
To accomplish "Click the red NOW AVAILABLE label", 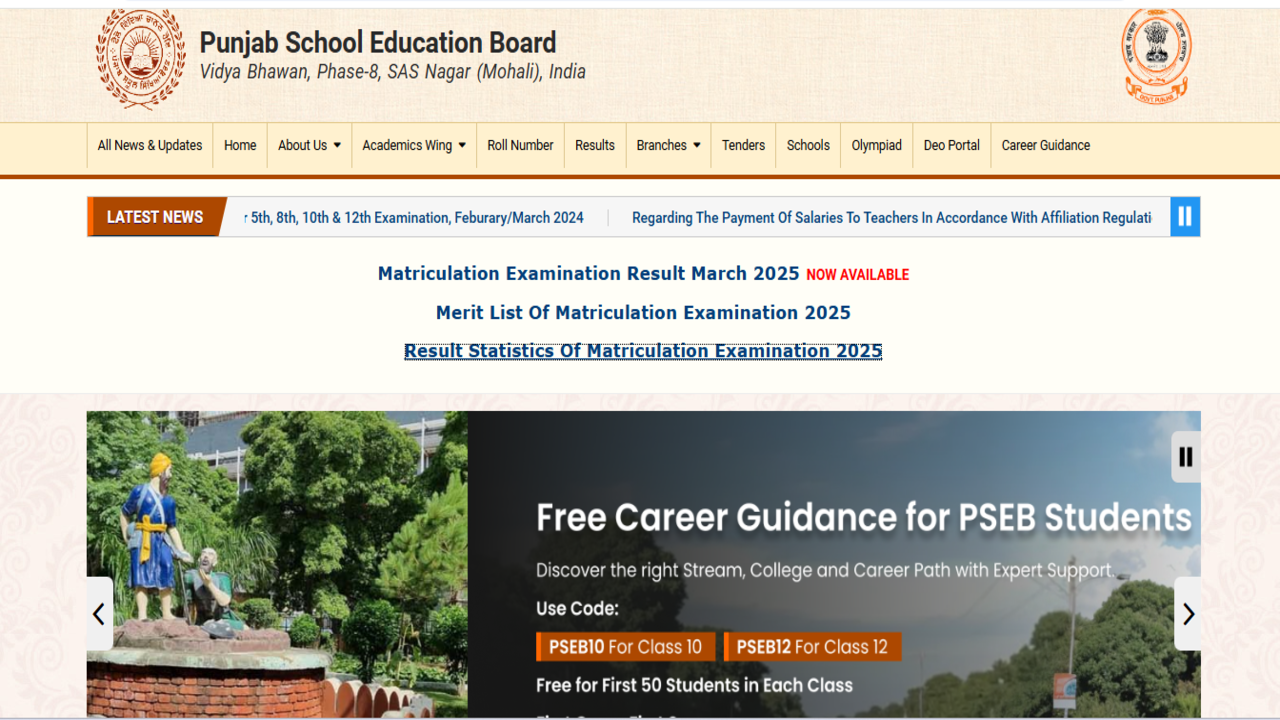I will pyautogui.click(x=858, y=275).
